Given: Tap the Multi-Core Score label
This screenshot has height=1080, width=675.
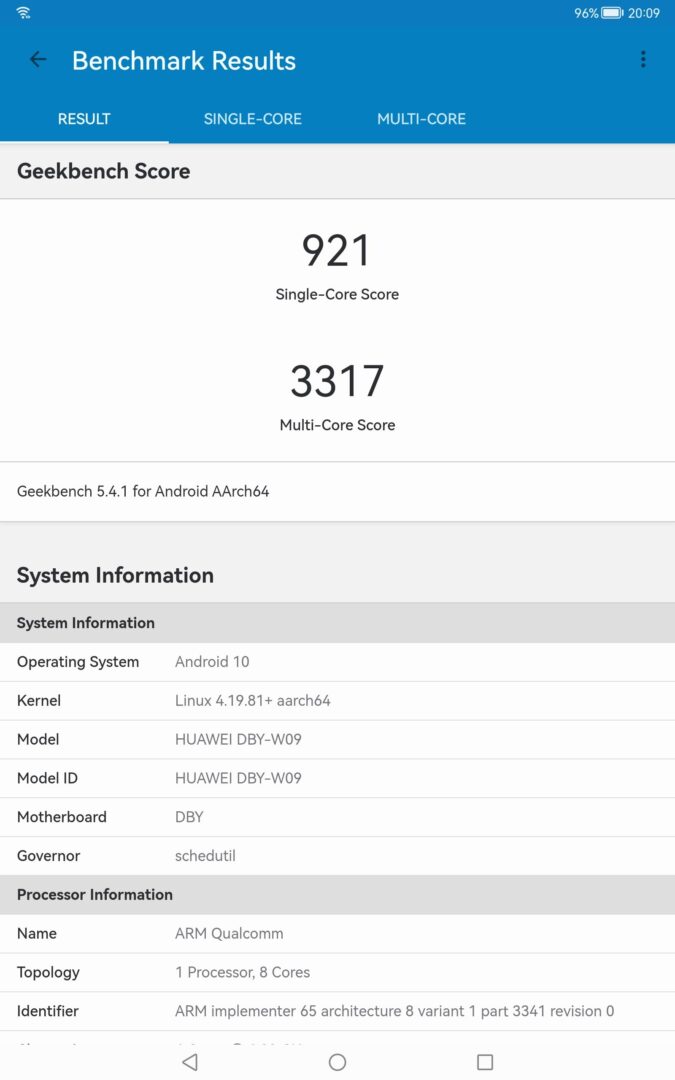Looking at the screenshot, I should click(337, 425).
